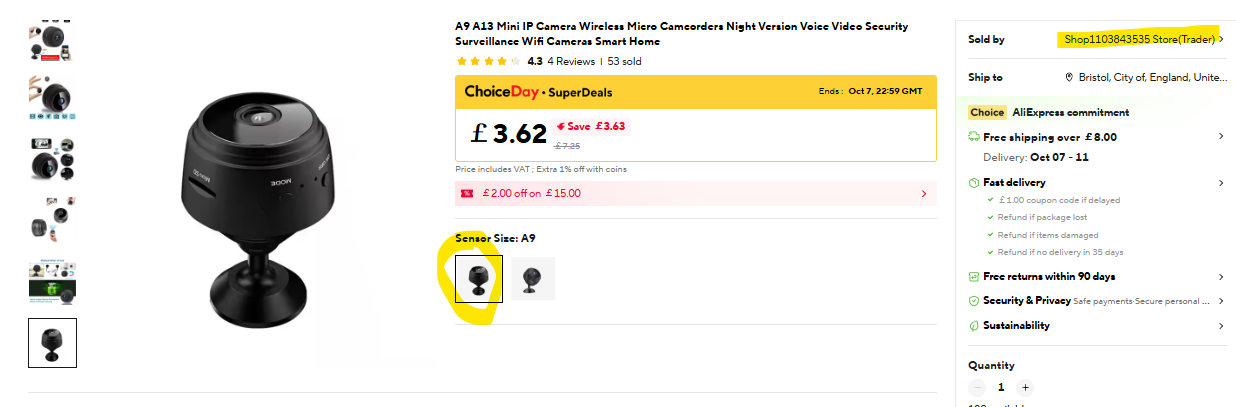This screenshot has height=407, width=1236.
Task: Click the Sustainability leaf icon
Action: coord(974,326)
